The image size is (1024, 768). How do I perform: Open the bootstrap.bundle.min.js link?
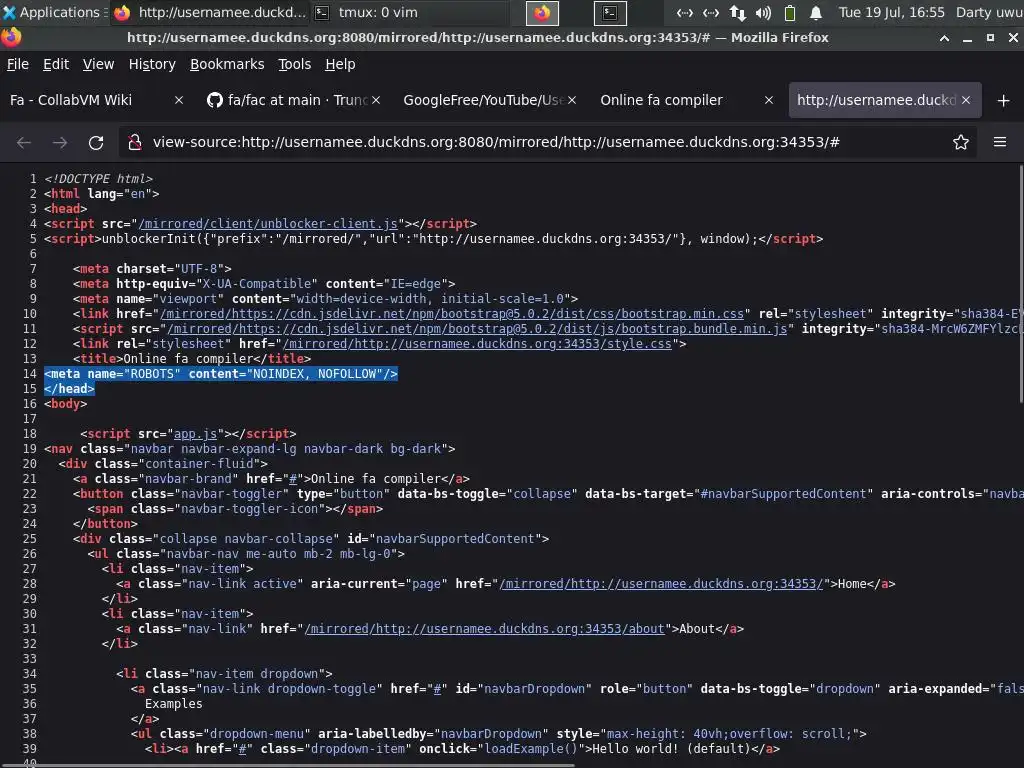[x=477, y=329]
